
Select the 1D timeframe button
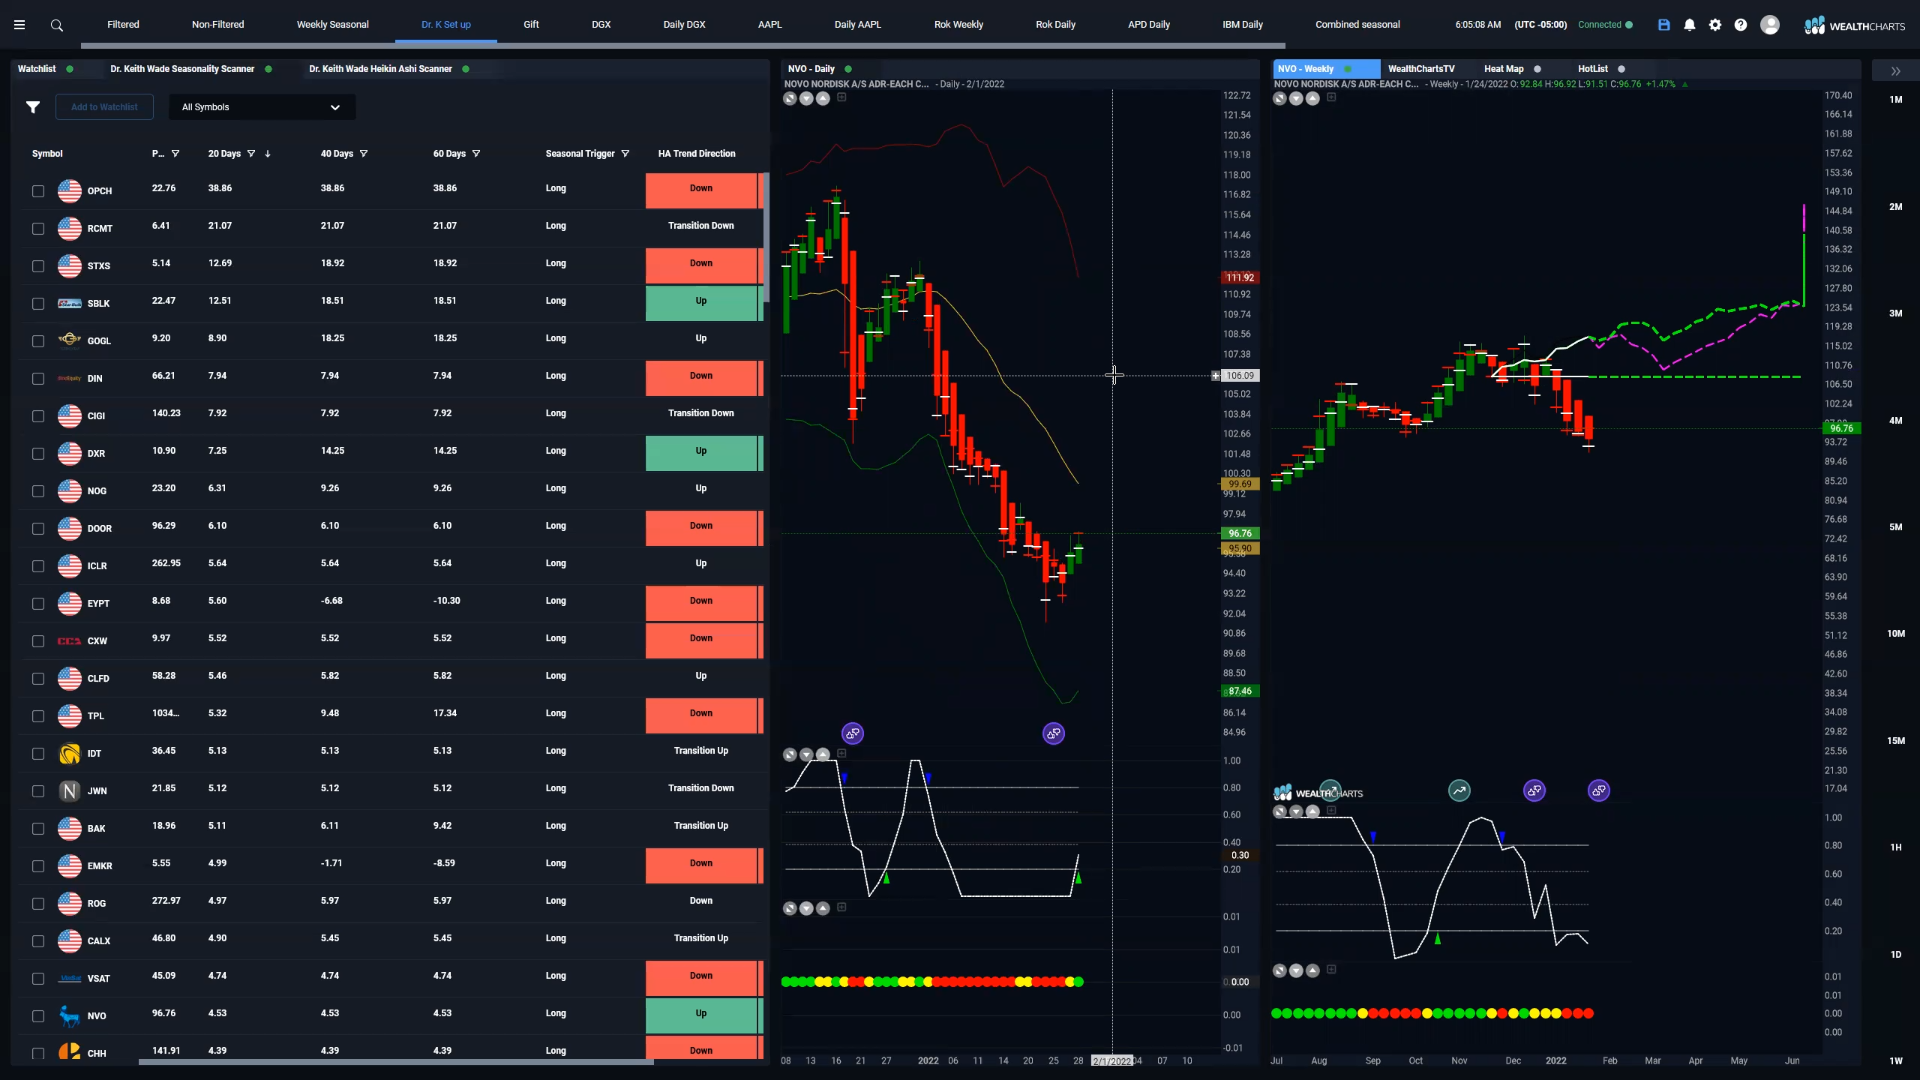pos(1896,955)
